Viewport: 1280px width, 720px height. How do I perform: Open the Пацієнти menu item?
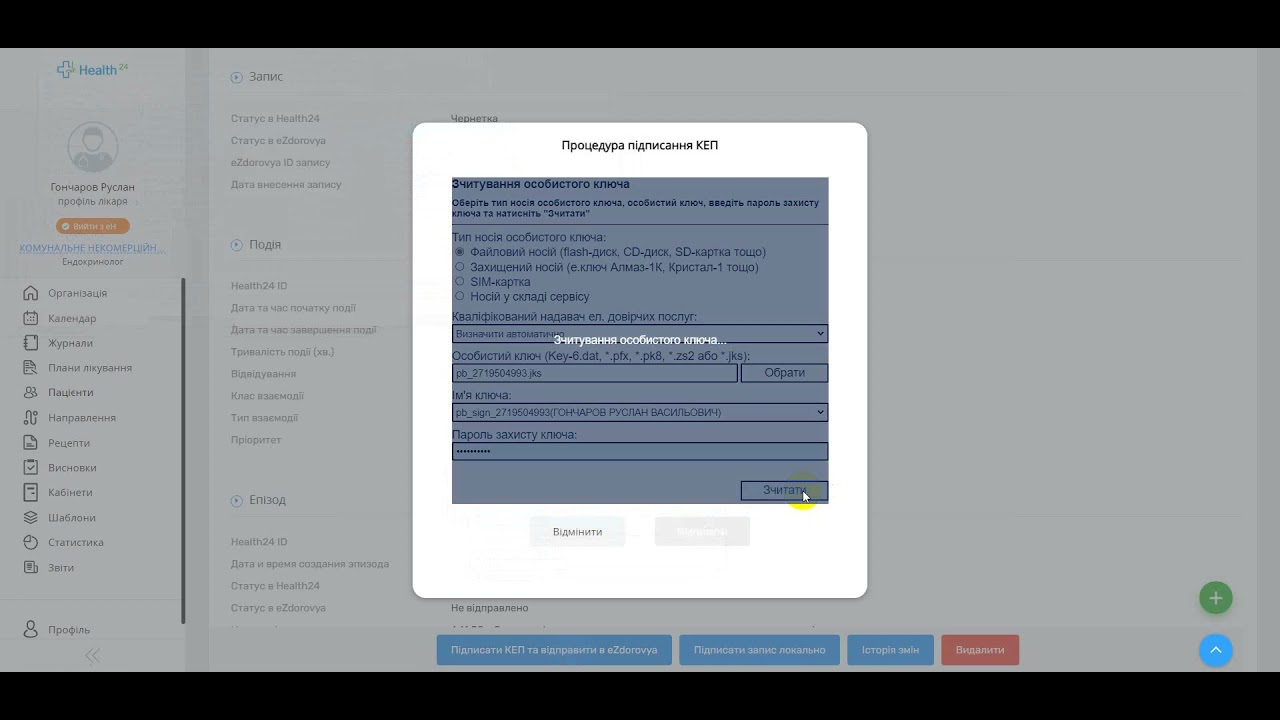71,393
